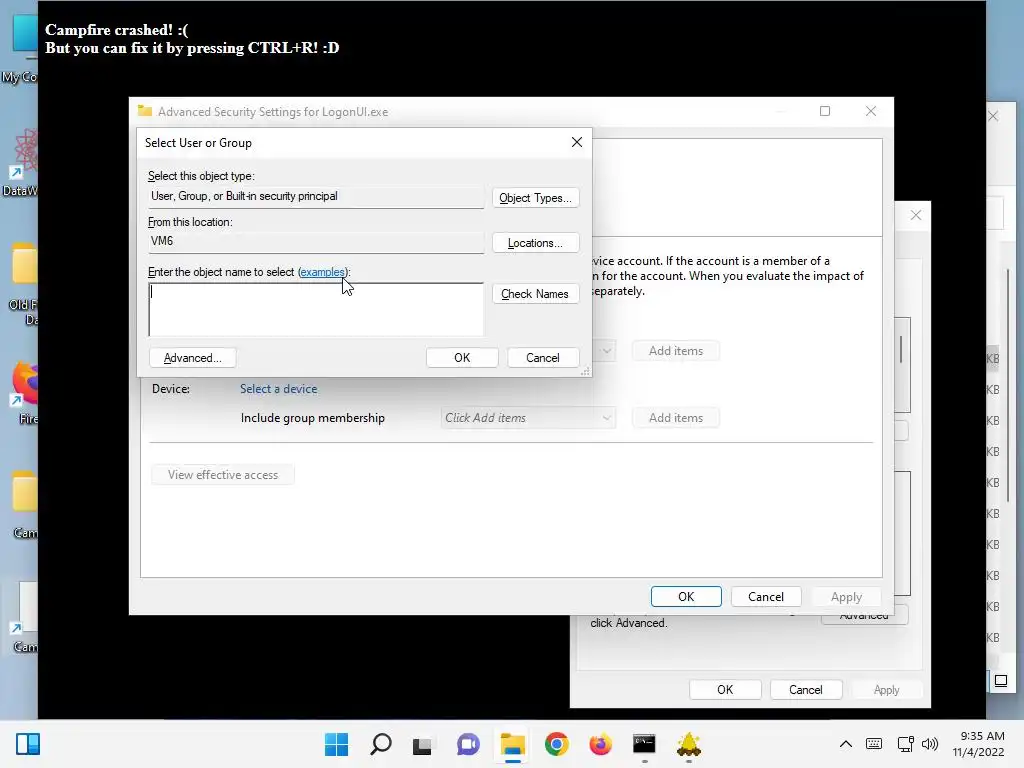1024x768 pixels.
Task: Confirm Select User or Group with OK
Action: 462,358
